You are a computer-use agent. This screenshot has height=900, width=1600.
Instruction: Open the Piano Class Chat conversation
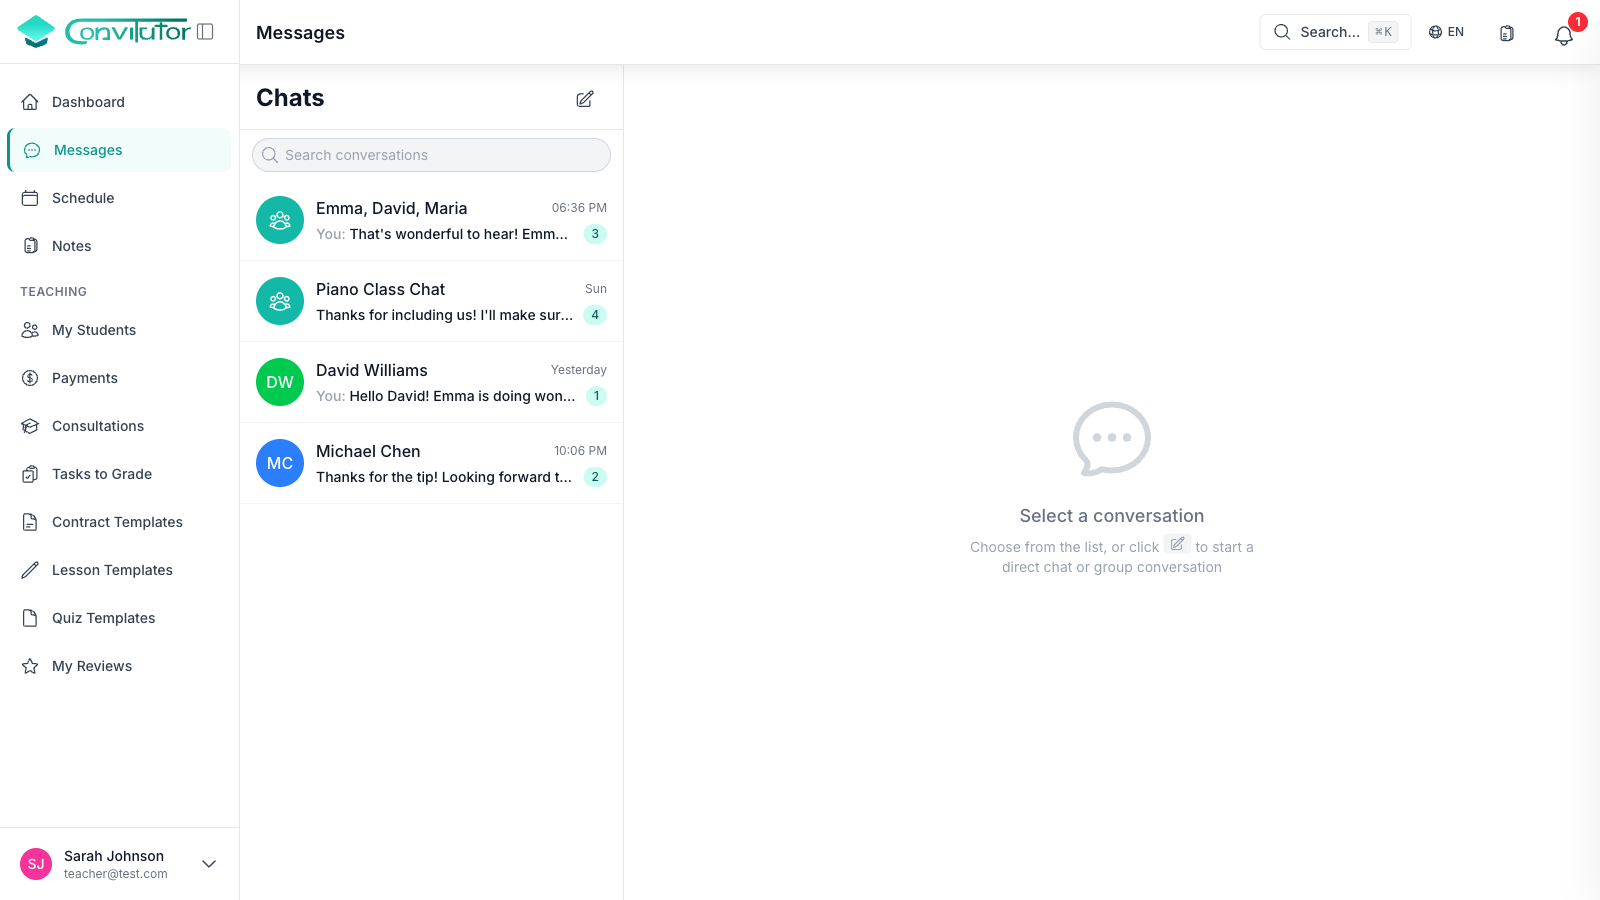pos(431,302)
